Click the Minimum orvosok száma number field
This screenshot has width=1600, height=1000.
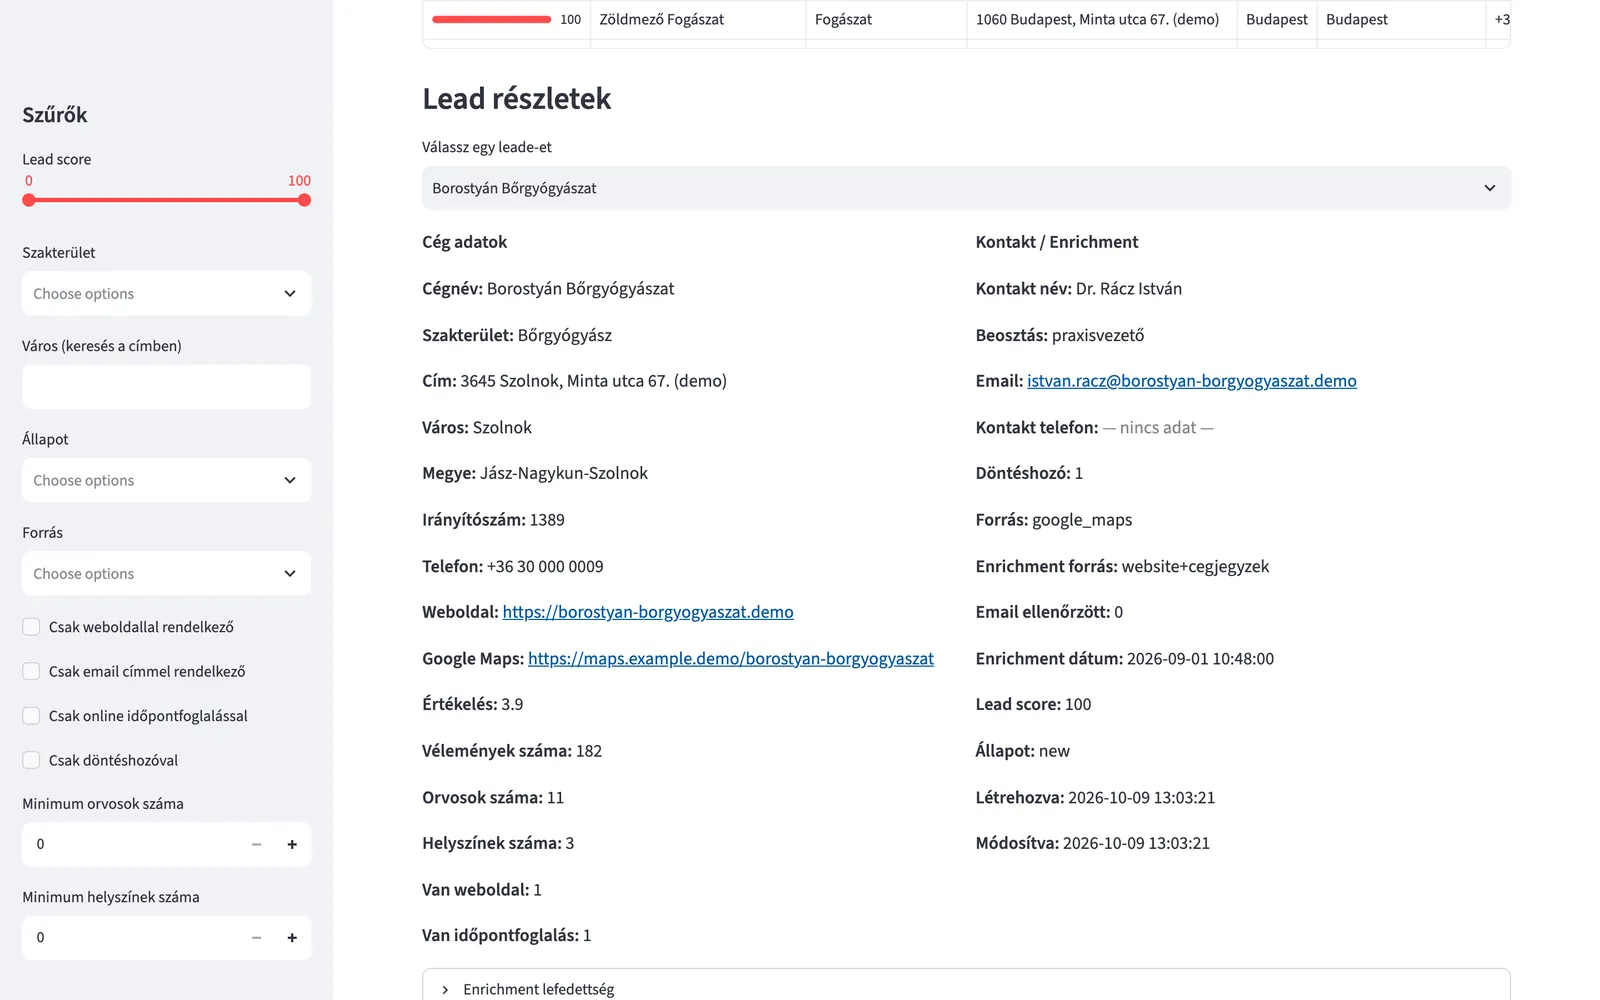click(130, 844)
